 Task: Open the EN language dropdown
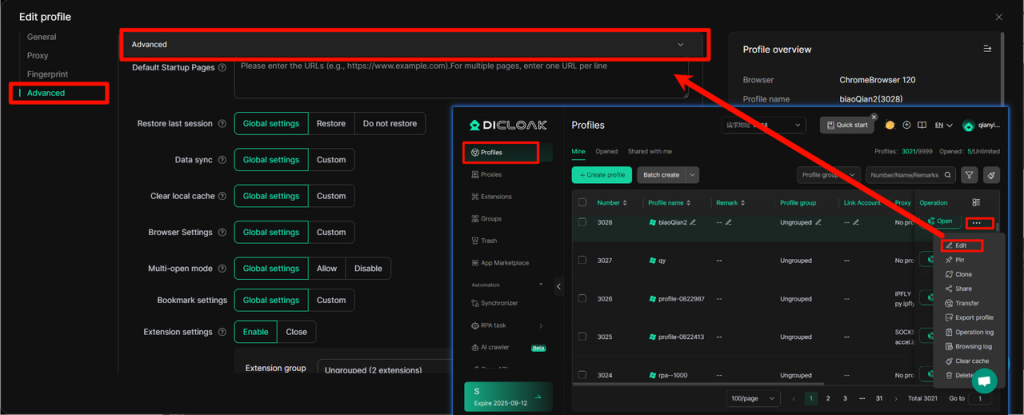coord(944,125)
